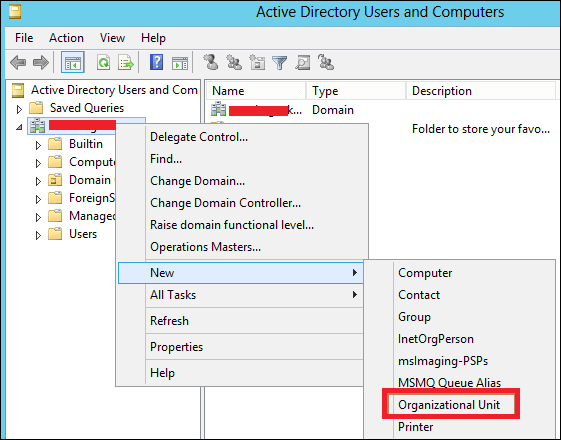Click the Create new group toolbar icon
561x440 pixels.
[x=234, y=62]
